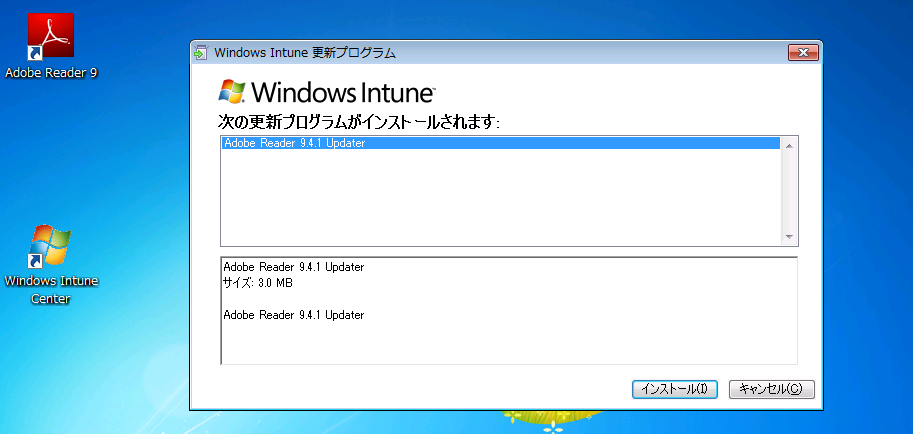Close the Windows Intune 更新プログラム dialog
Screen dimensions: 913x434
tap(804, 53)
